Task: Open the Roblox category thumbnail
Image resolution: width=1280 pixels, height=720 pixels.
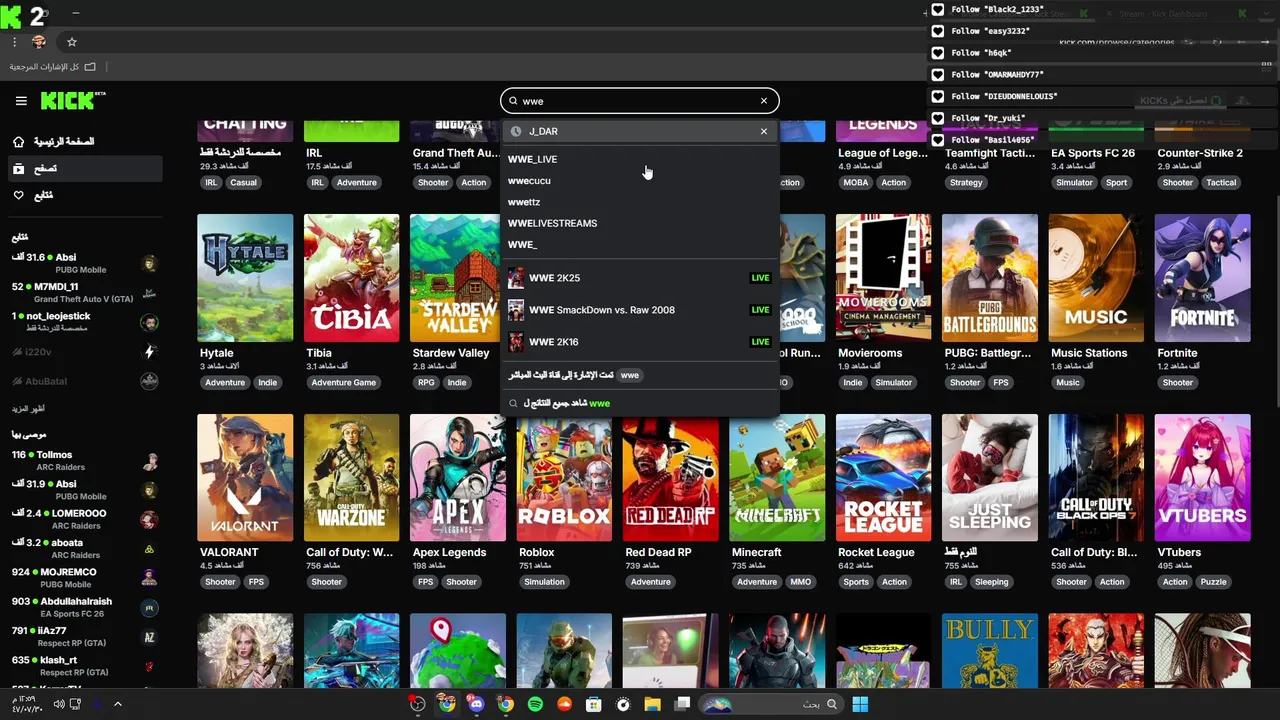Action: [564, 478]
